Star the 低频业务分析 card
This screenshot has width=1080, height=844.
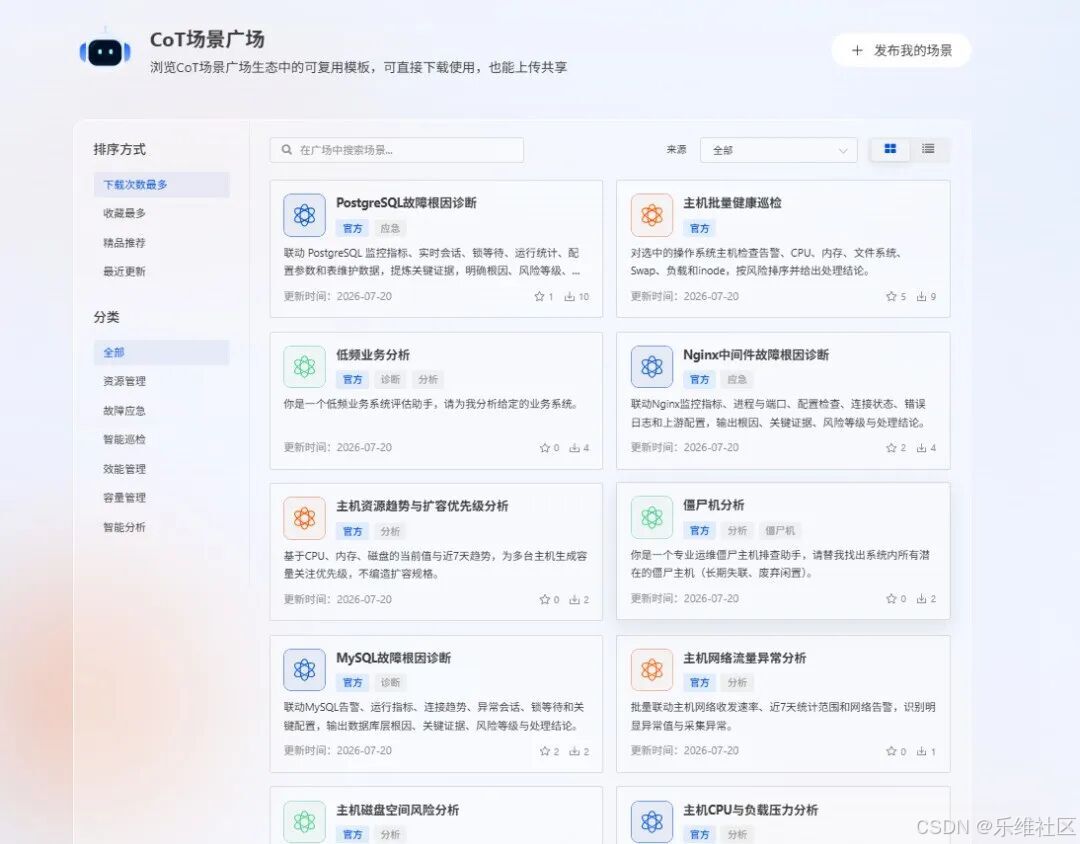545,448
